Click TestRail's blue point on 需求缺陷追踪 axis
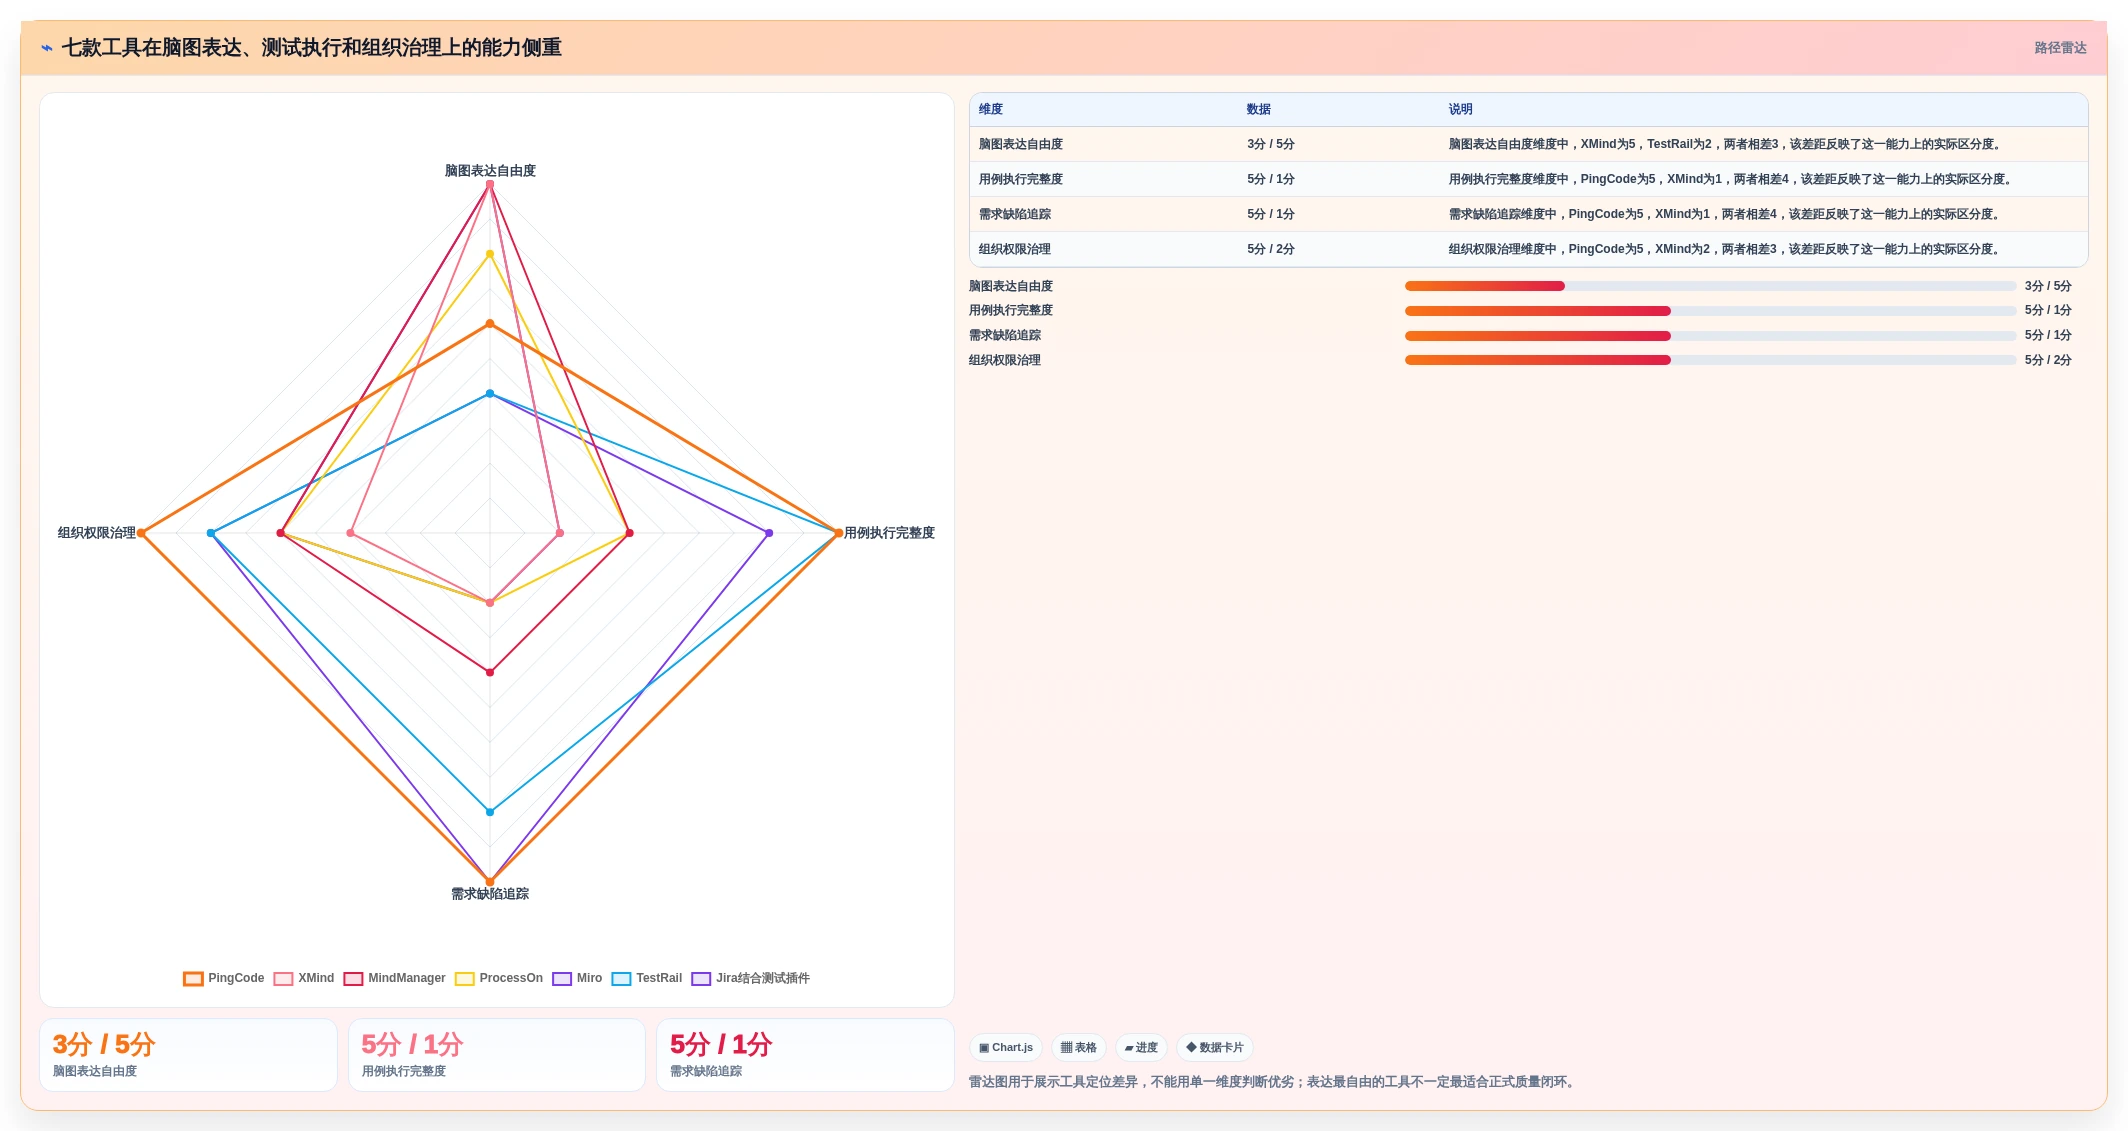Image resolution: width=2128 pixels, height=1131 pixels. coord(490,812)
